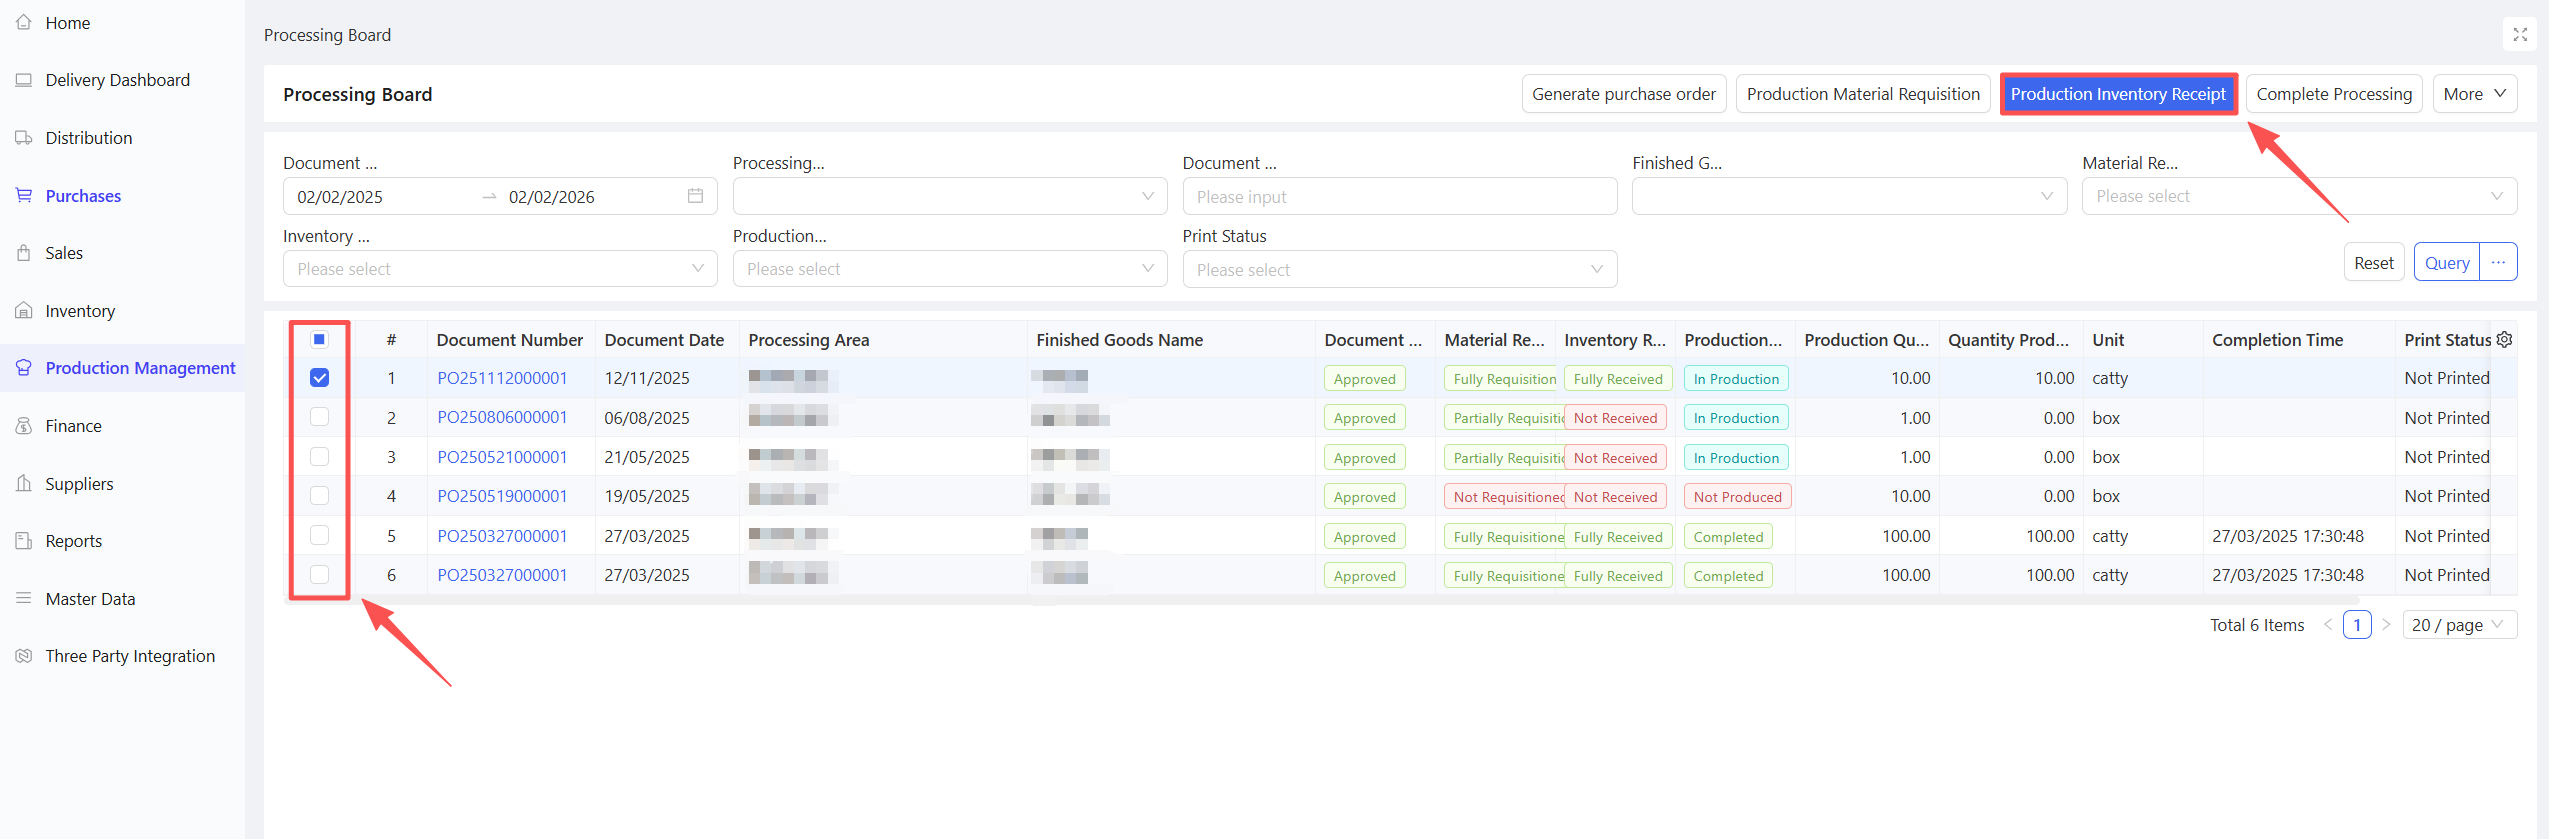The height and width of the screenshot is (839, 2549).
Task: Uncheck the checkbox for row 1
Action: click(319, 378)
